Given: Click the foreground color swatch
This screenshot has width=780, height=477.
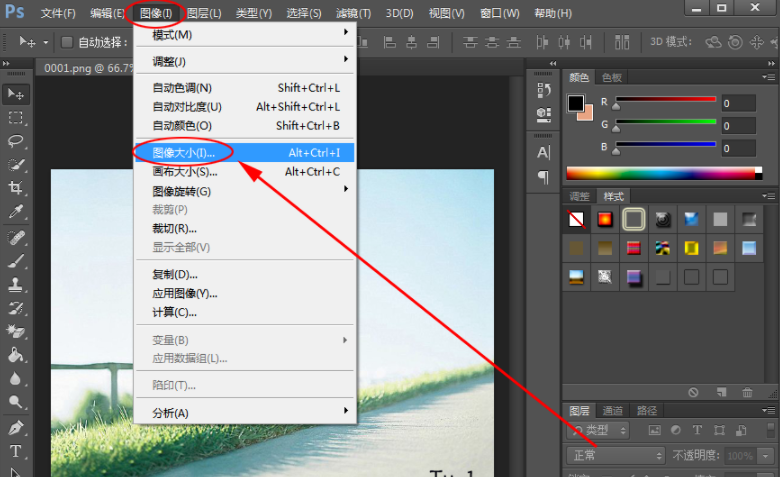Looking at the screenshot, I should pos(576,103).
